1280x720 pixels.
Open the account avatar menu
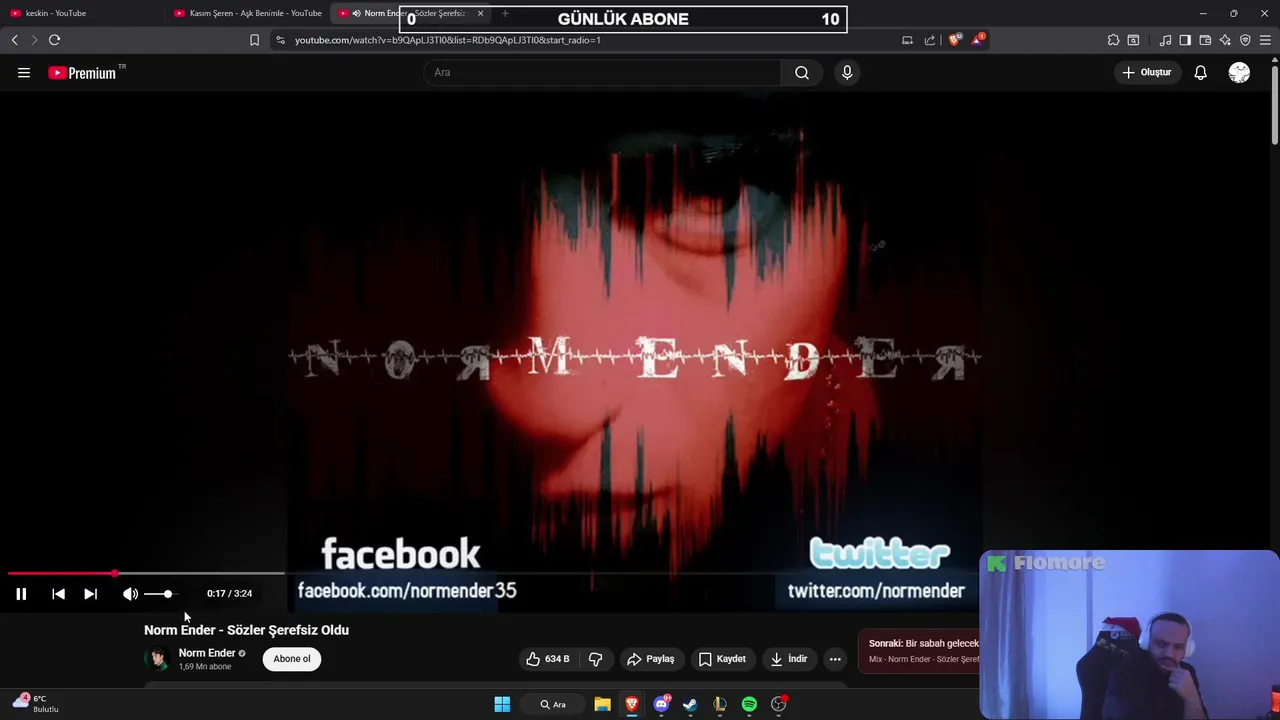pyautogui.click(x=1239, y=72)
